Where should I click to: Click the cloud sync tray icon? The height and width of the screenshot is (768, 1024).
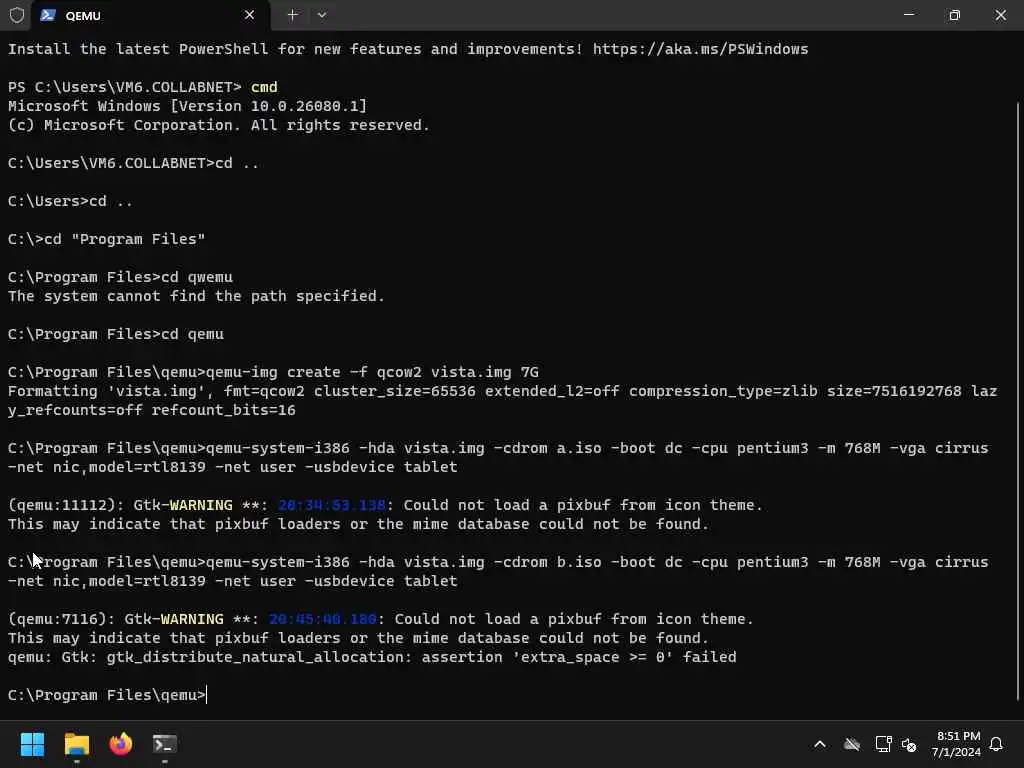(852, 744)
